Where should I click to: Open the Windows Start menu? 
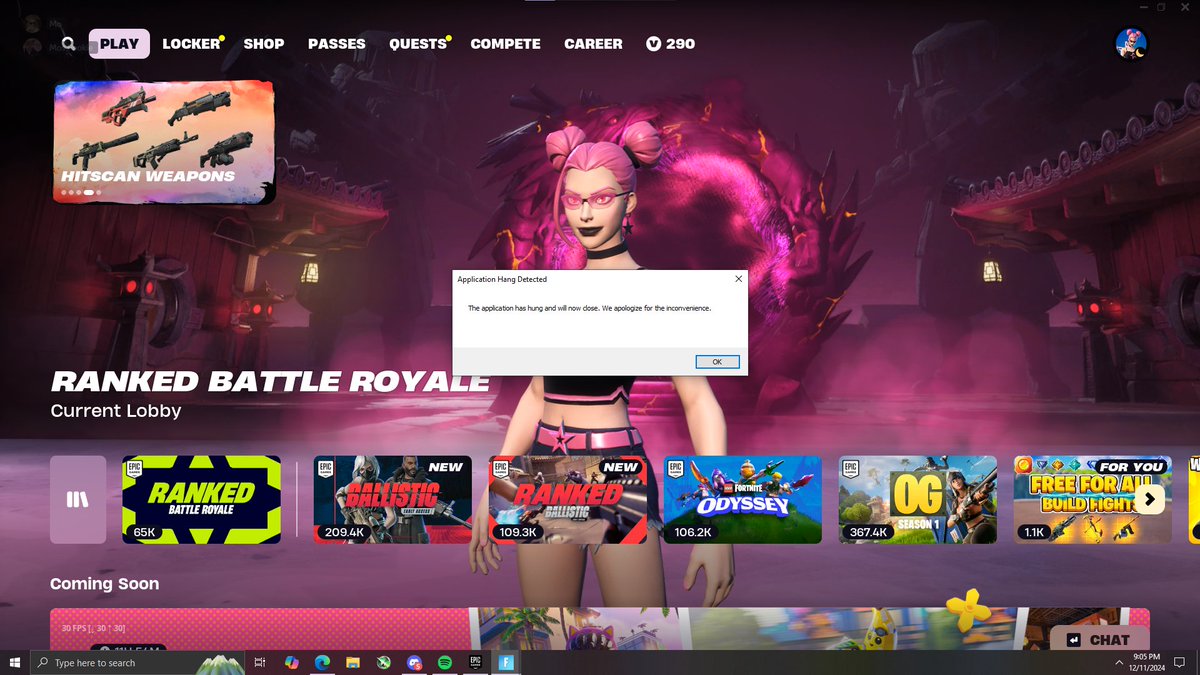coord(15,663)
